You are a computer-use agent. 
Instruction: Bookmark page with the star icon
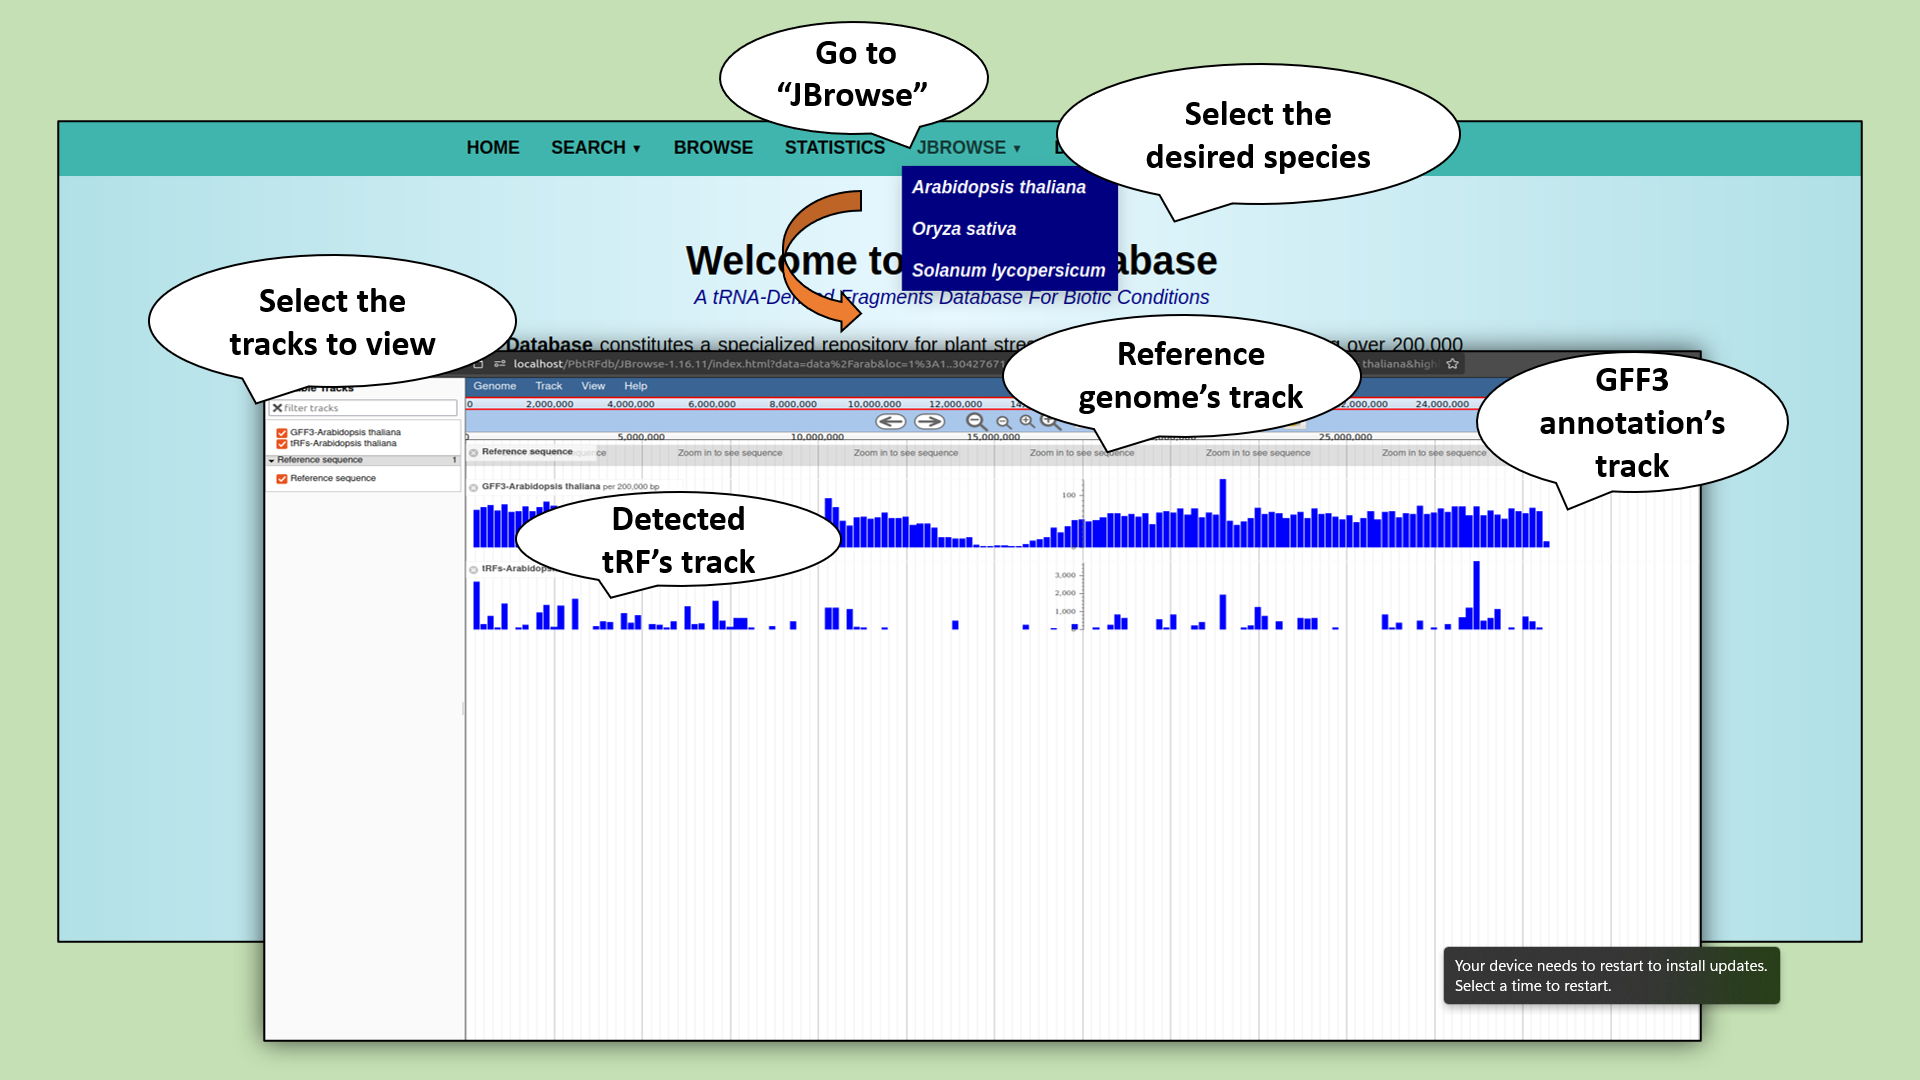coord(1452,364)
